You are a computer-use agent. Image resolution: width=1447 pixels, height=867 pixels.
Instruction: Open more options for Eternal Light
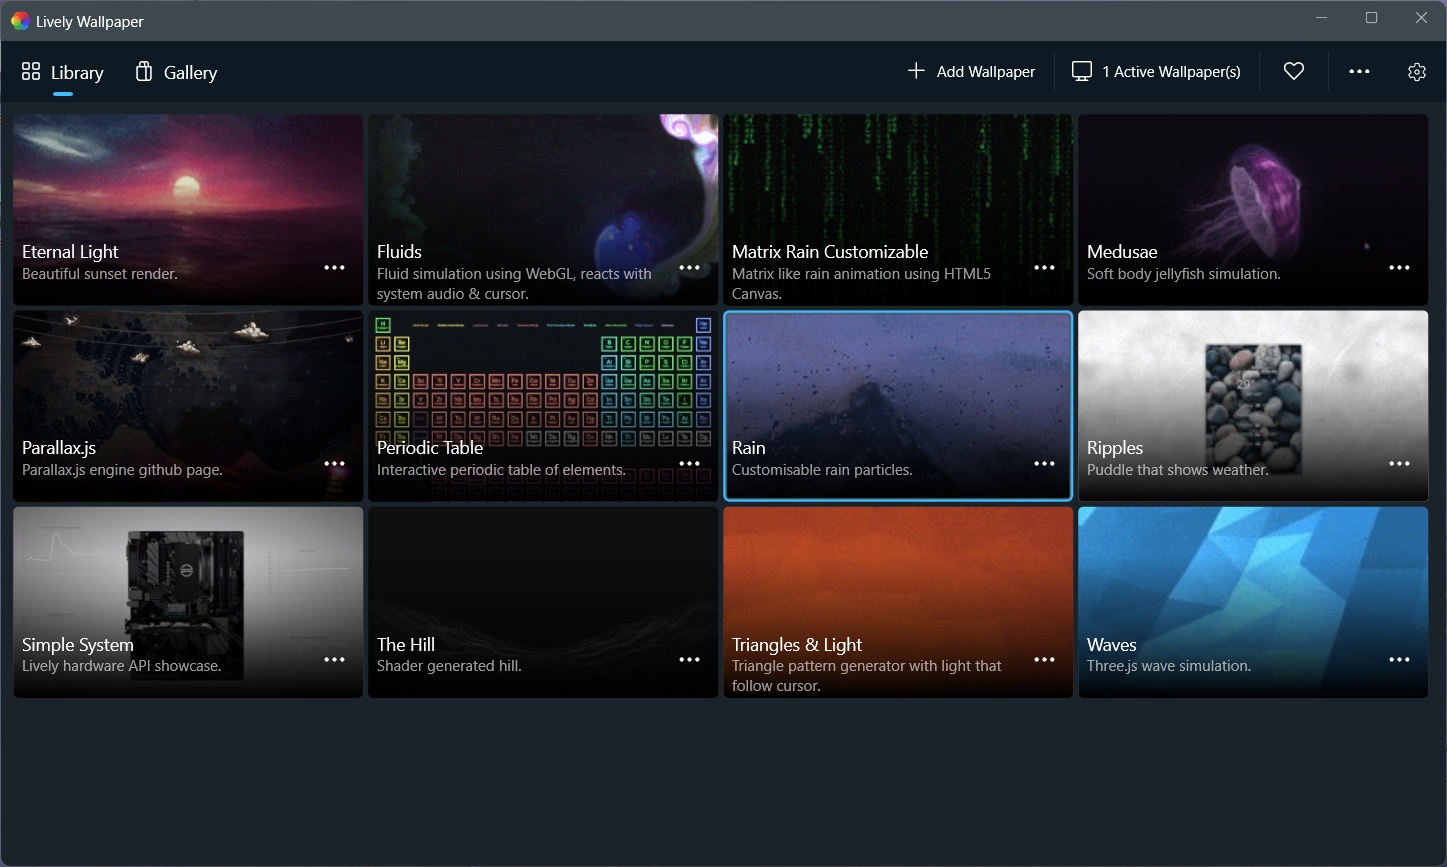pyautogui.click(x=334, y=268)
